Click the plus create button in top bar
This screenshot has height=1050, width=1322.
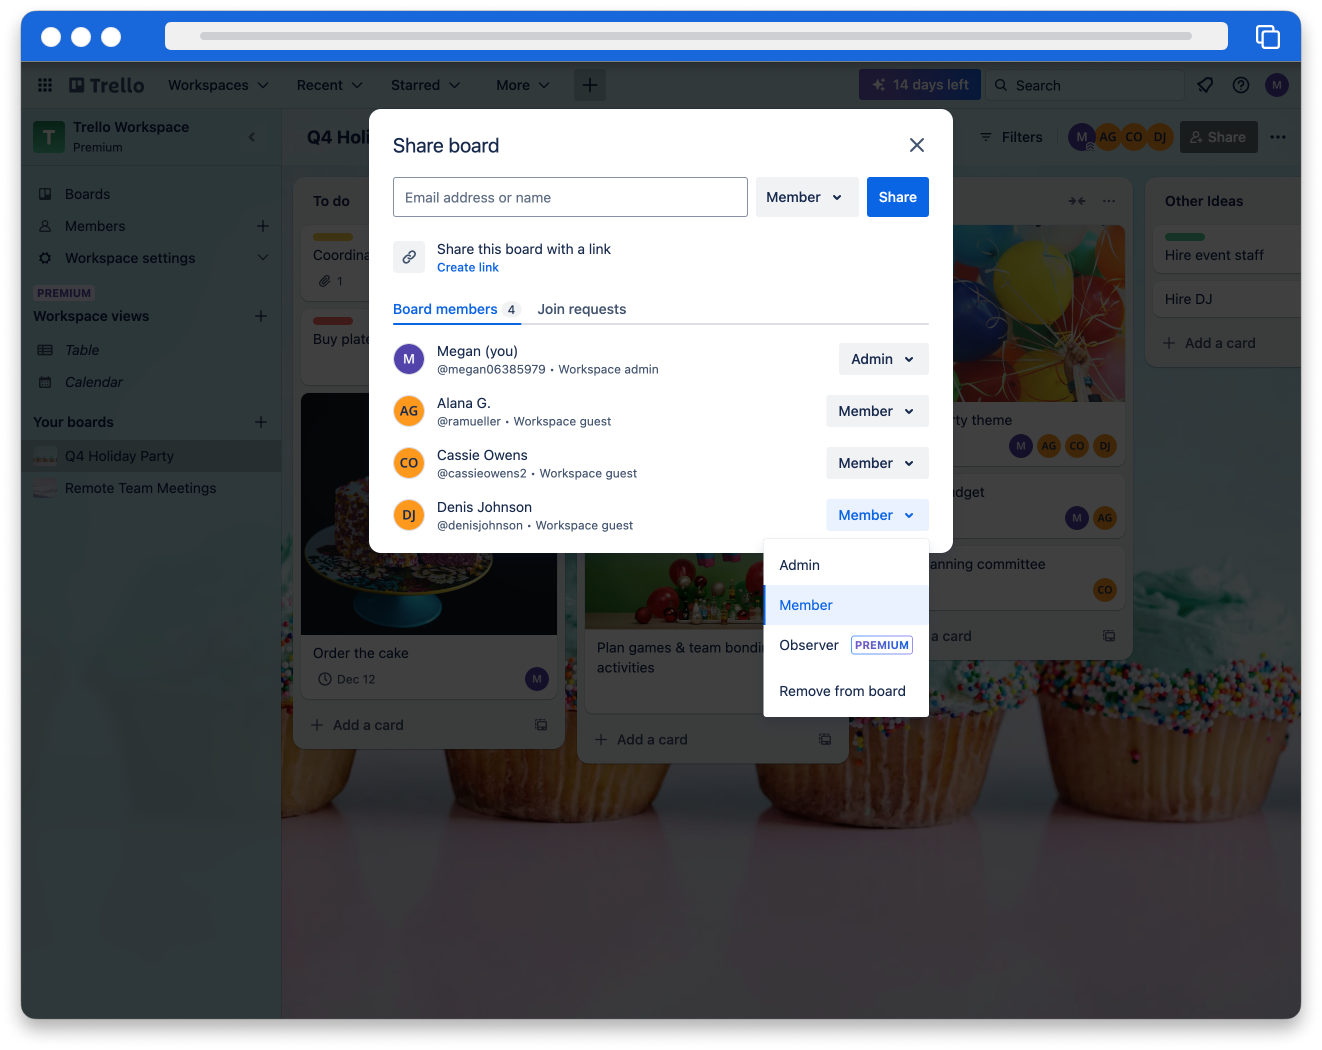[x=590, y=85]
